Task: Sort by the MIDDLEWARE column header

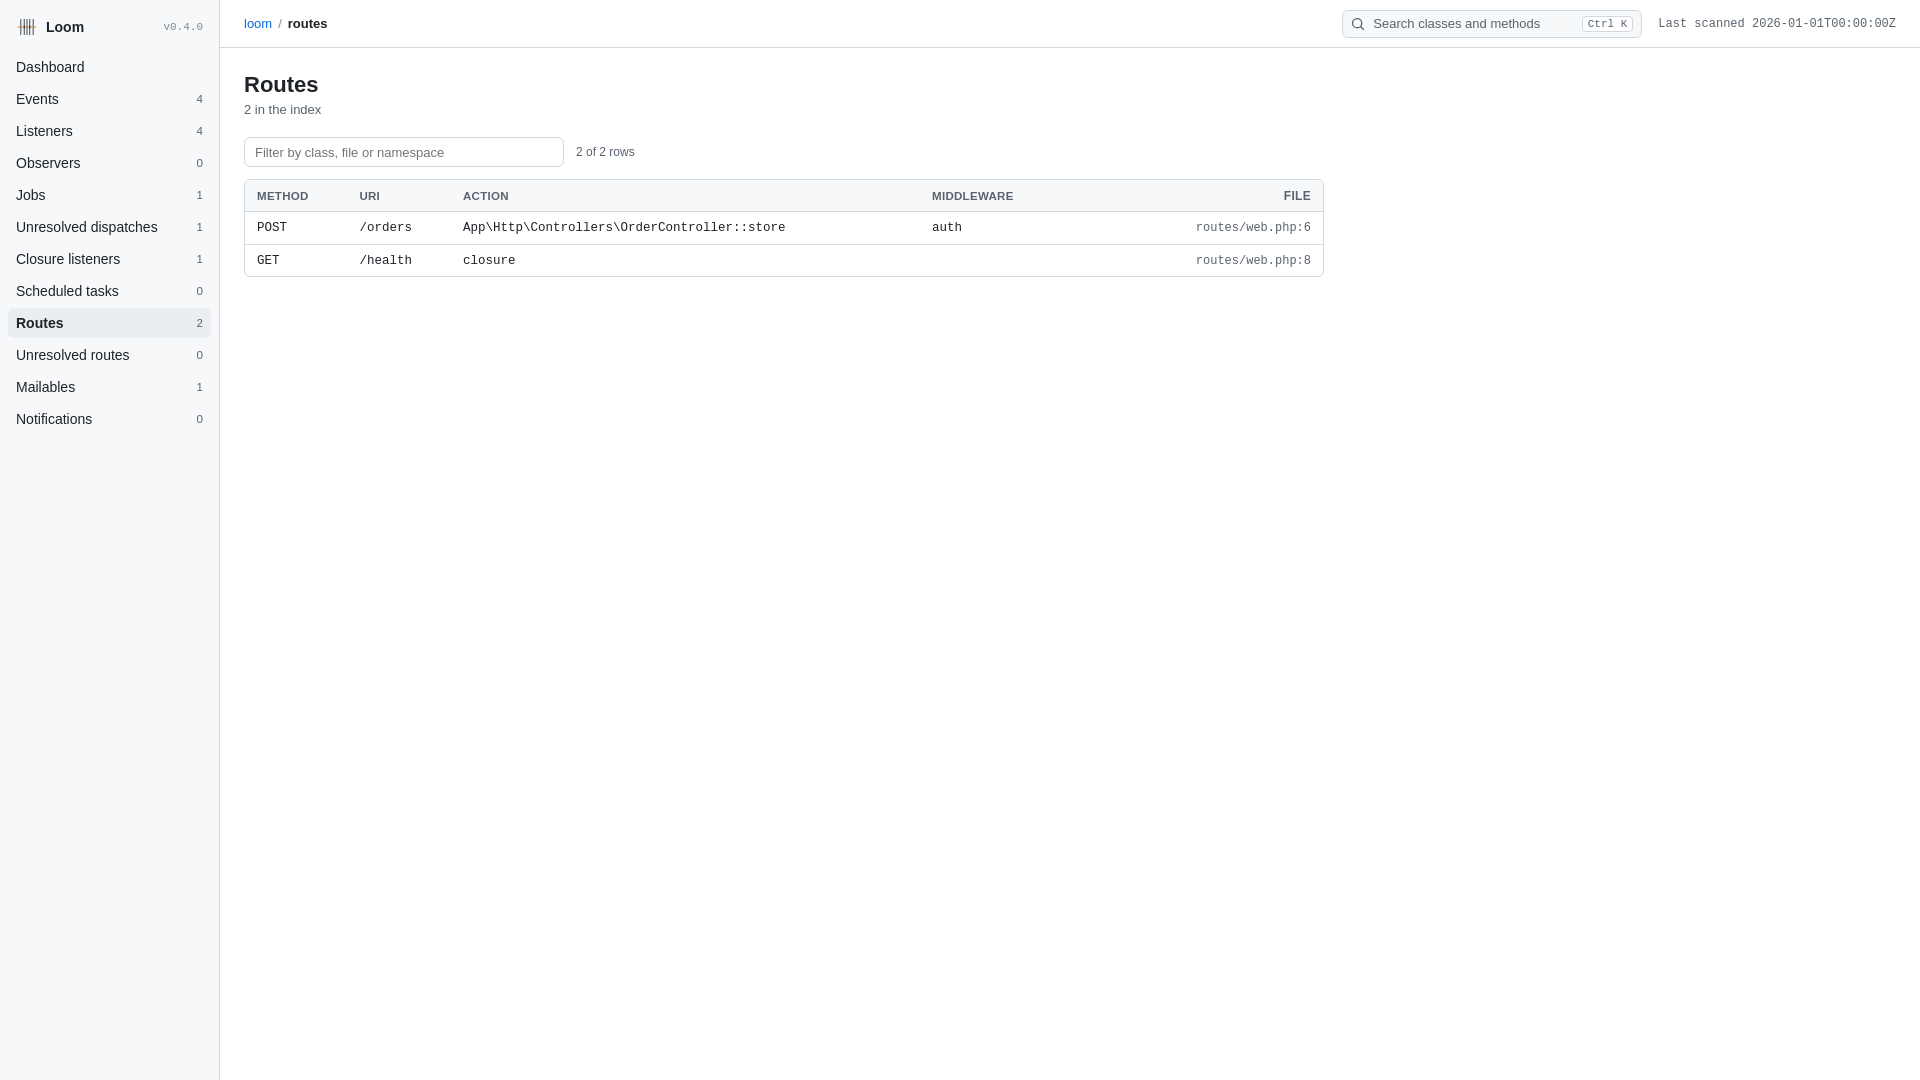Action: (973, 196)
